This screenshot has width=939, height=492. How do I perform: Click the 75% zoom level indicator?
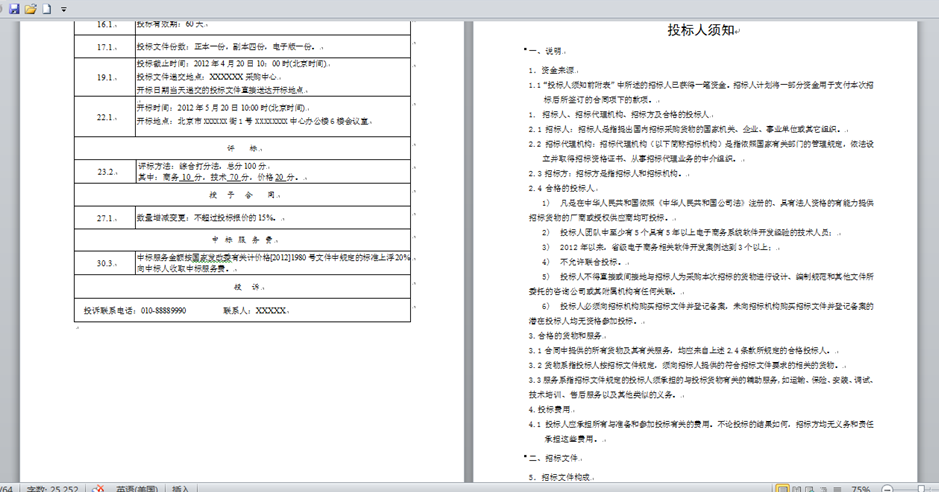coord(861,489)
